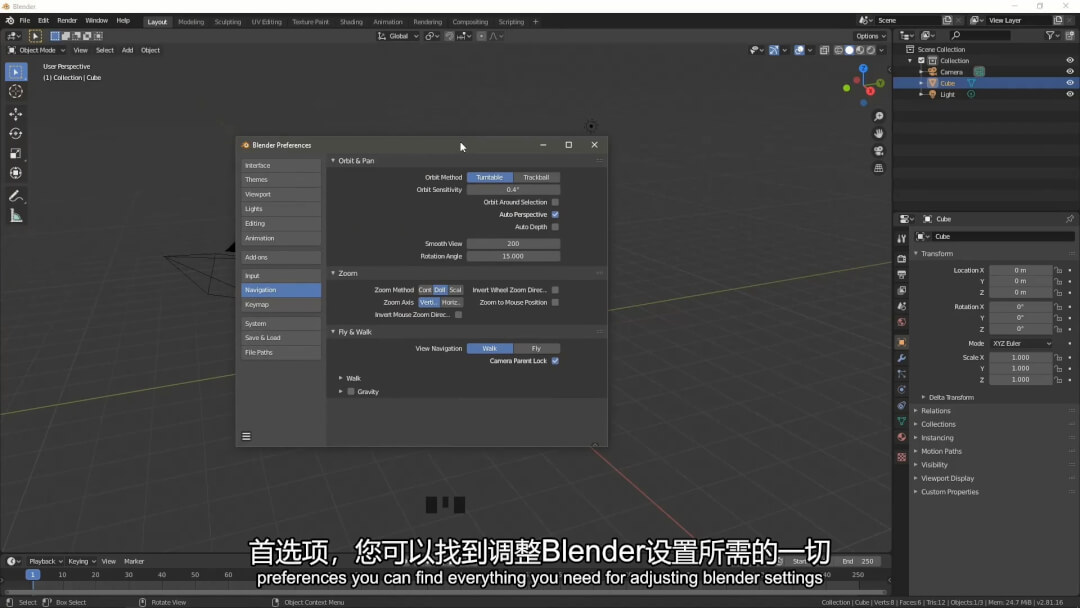Adjust the Rotation Angle slider

[513, 256]
